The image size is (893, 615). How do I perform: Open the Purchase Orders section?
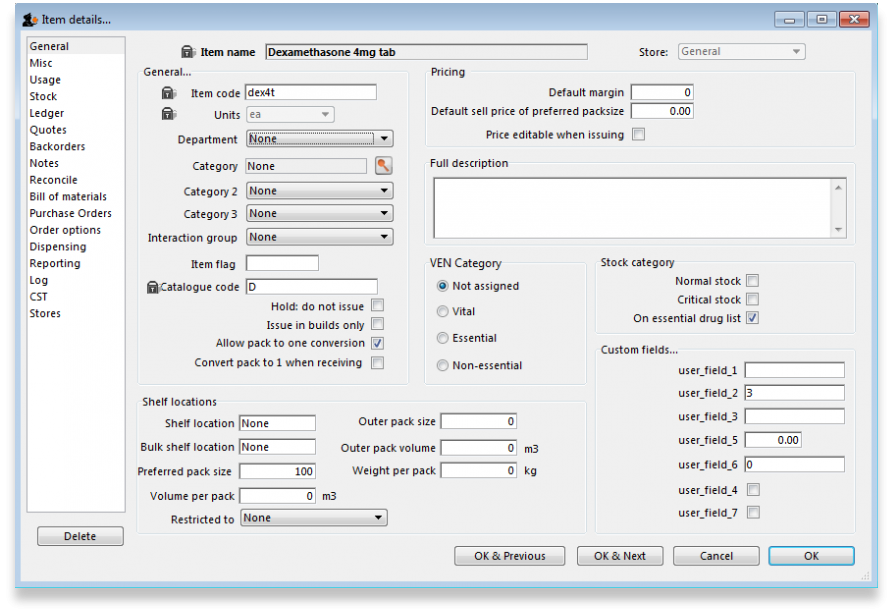pyautogui.click(x=70, y=213)
